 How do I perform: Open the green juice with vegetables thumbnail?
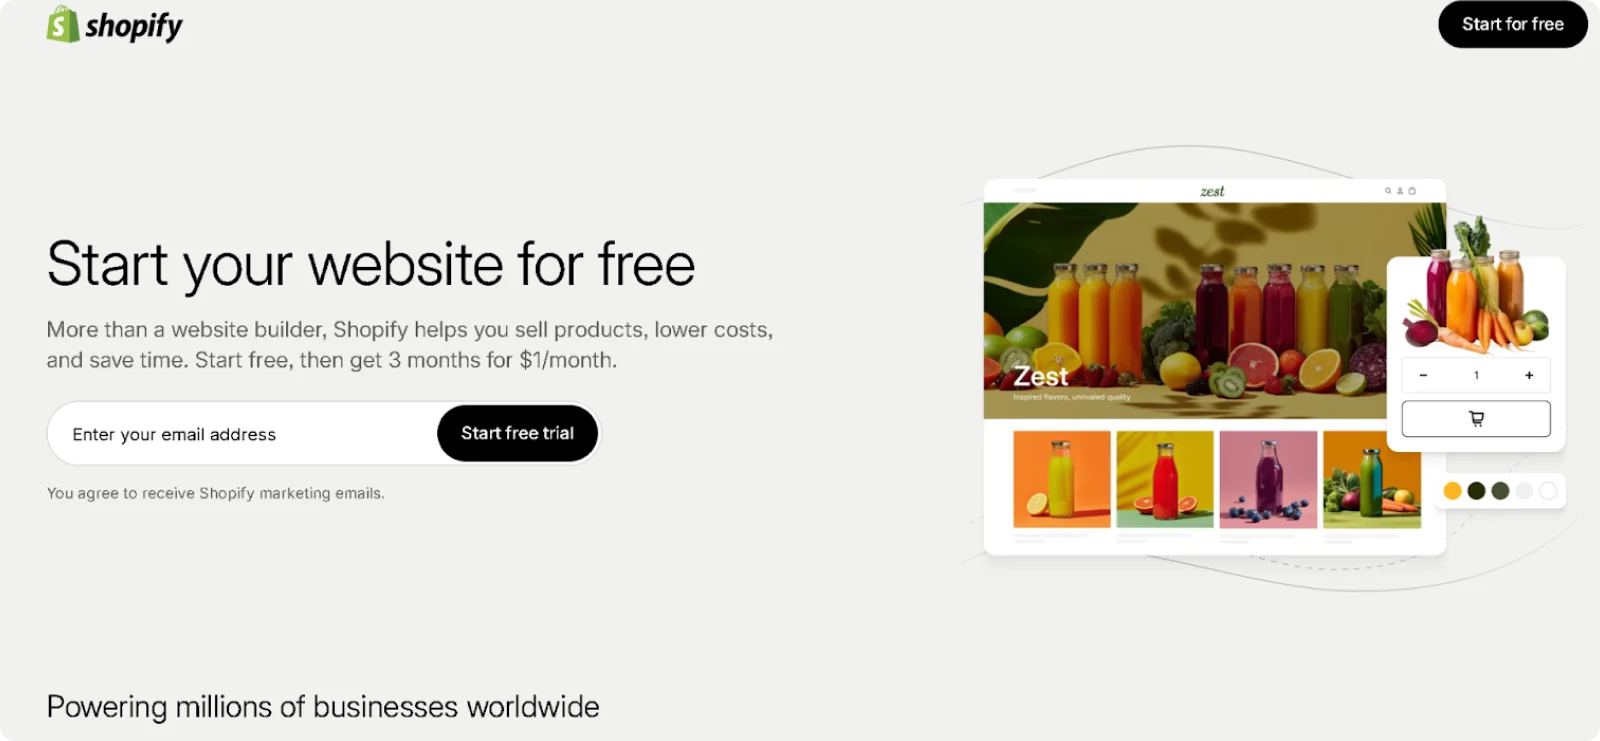1372,479
